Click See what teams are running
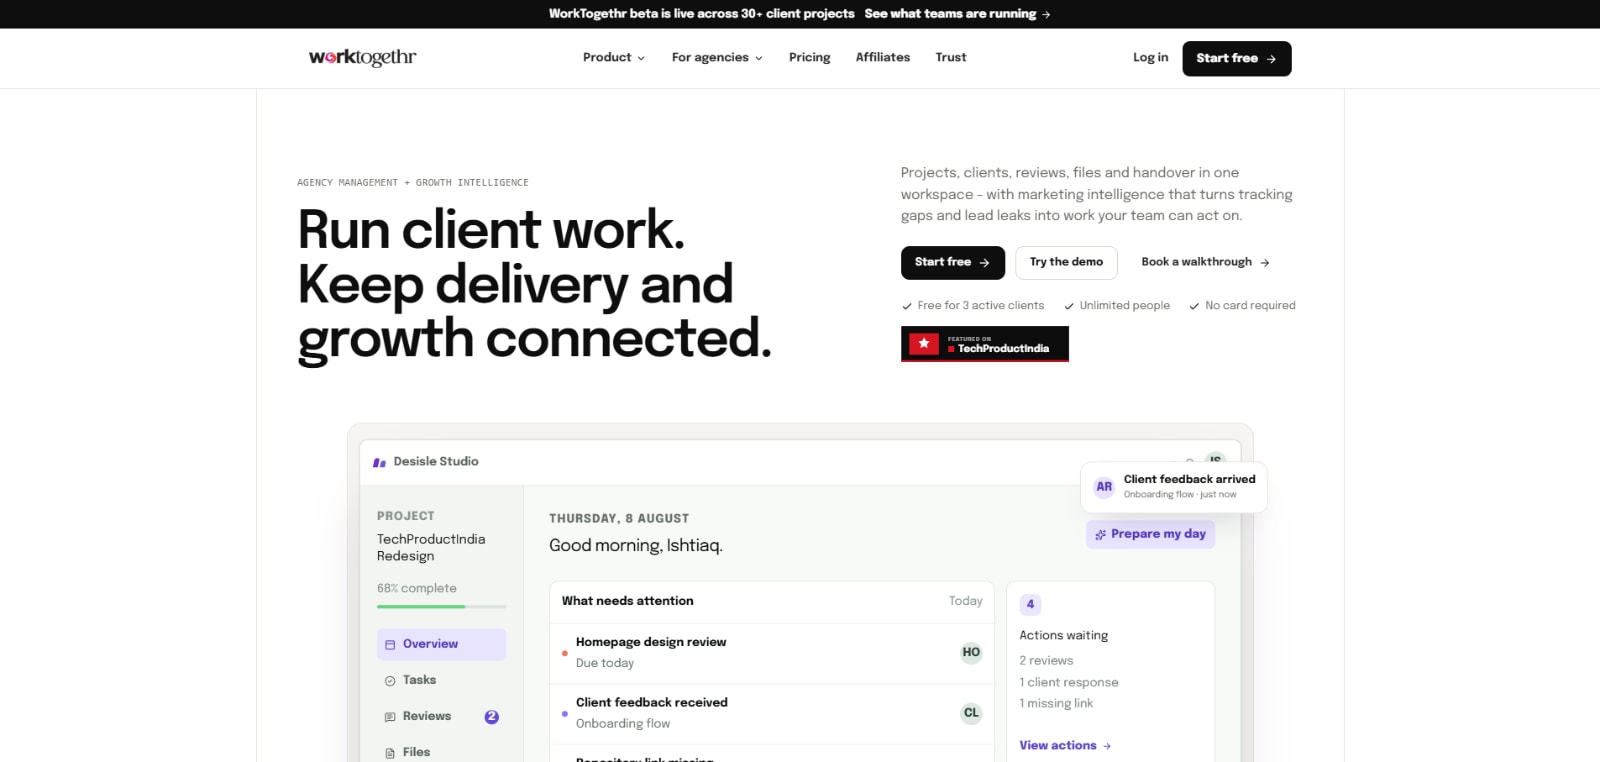Viewport: 1600px width, 762px height. 957,14
